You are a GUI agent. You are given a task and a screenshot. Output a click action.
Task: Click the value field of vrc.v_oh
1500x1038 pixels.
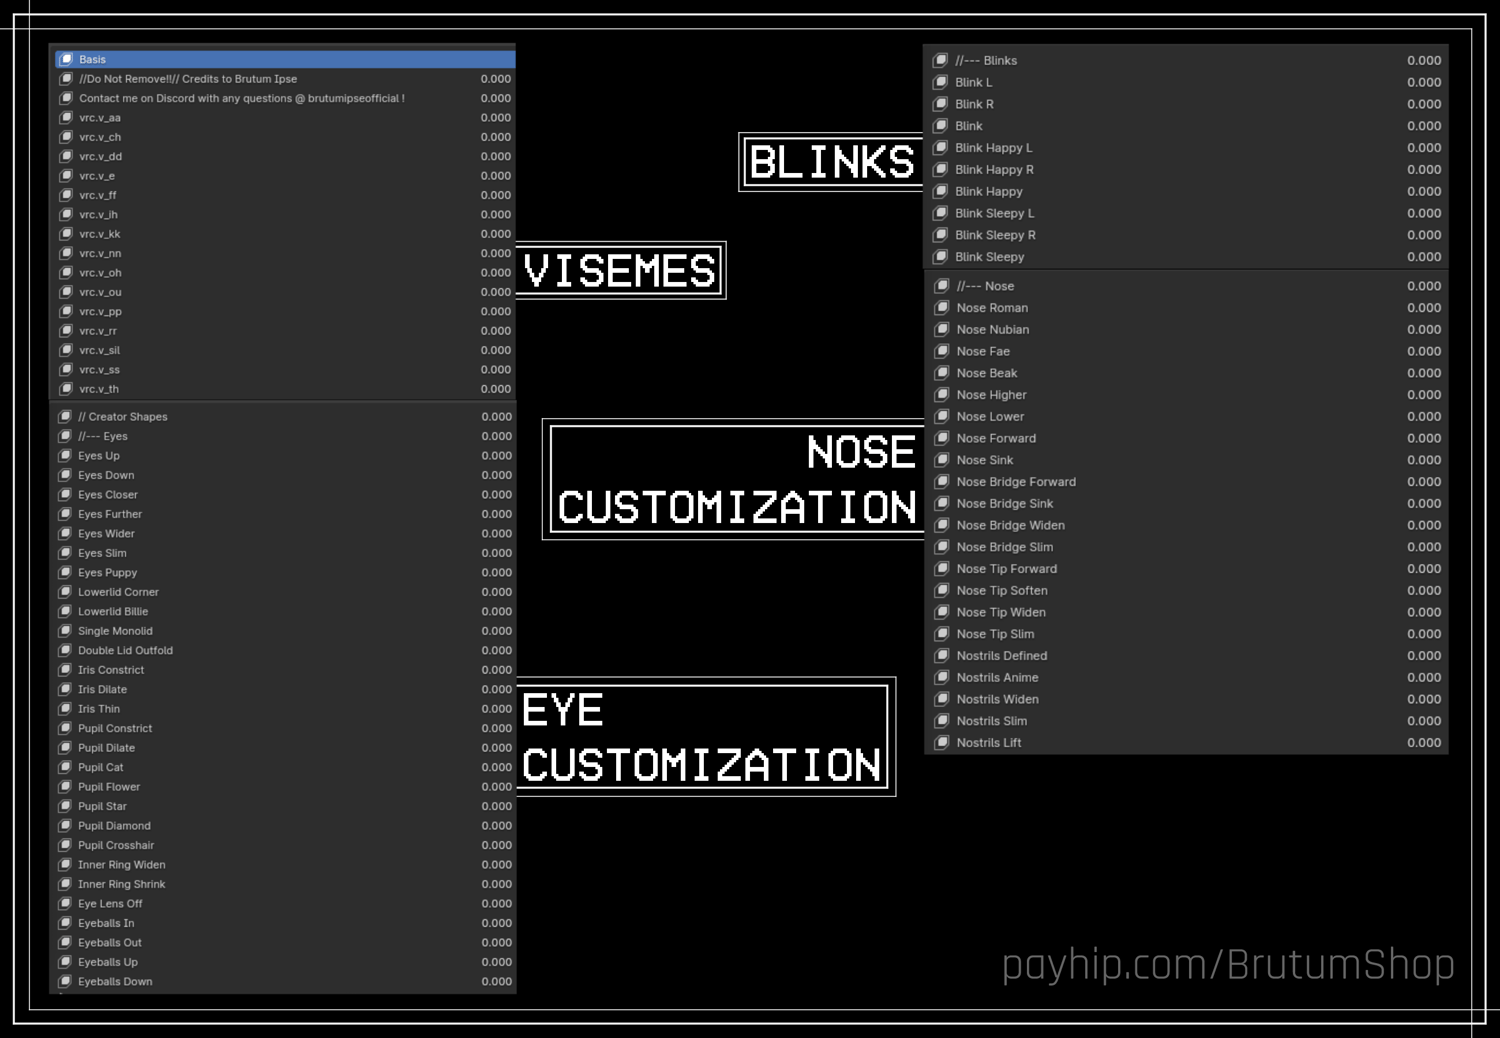coord(495,272)
